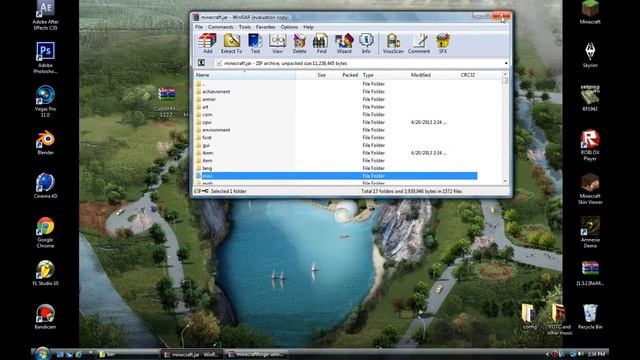
Task: Click the Find toolbar icon
Action: (x=321, y=43)
